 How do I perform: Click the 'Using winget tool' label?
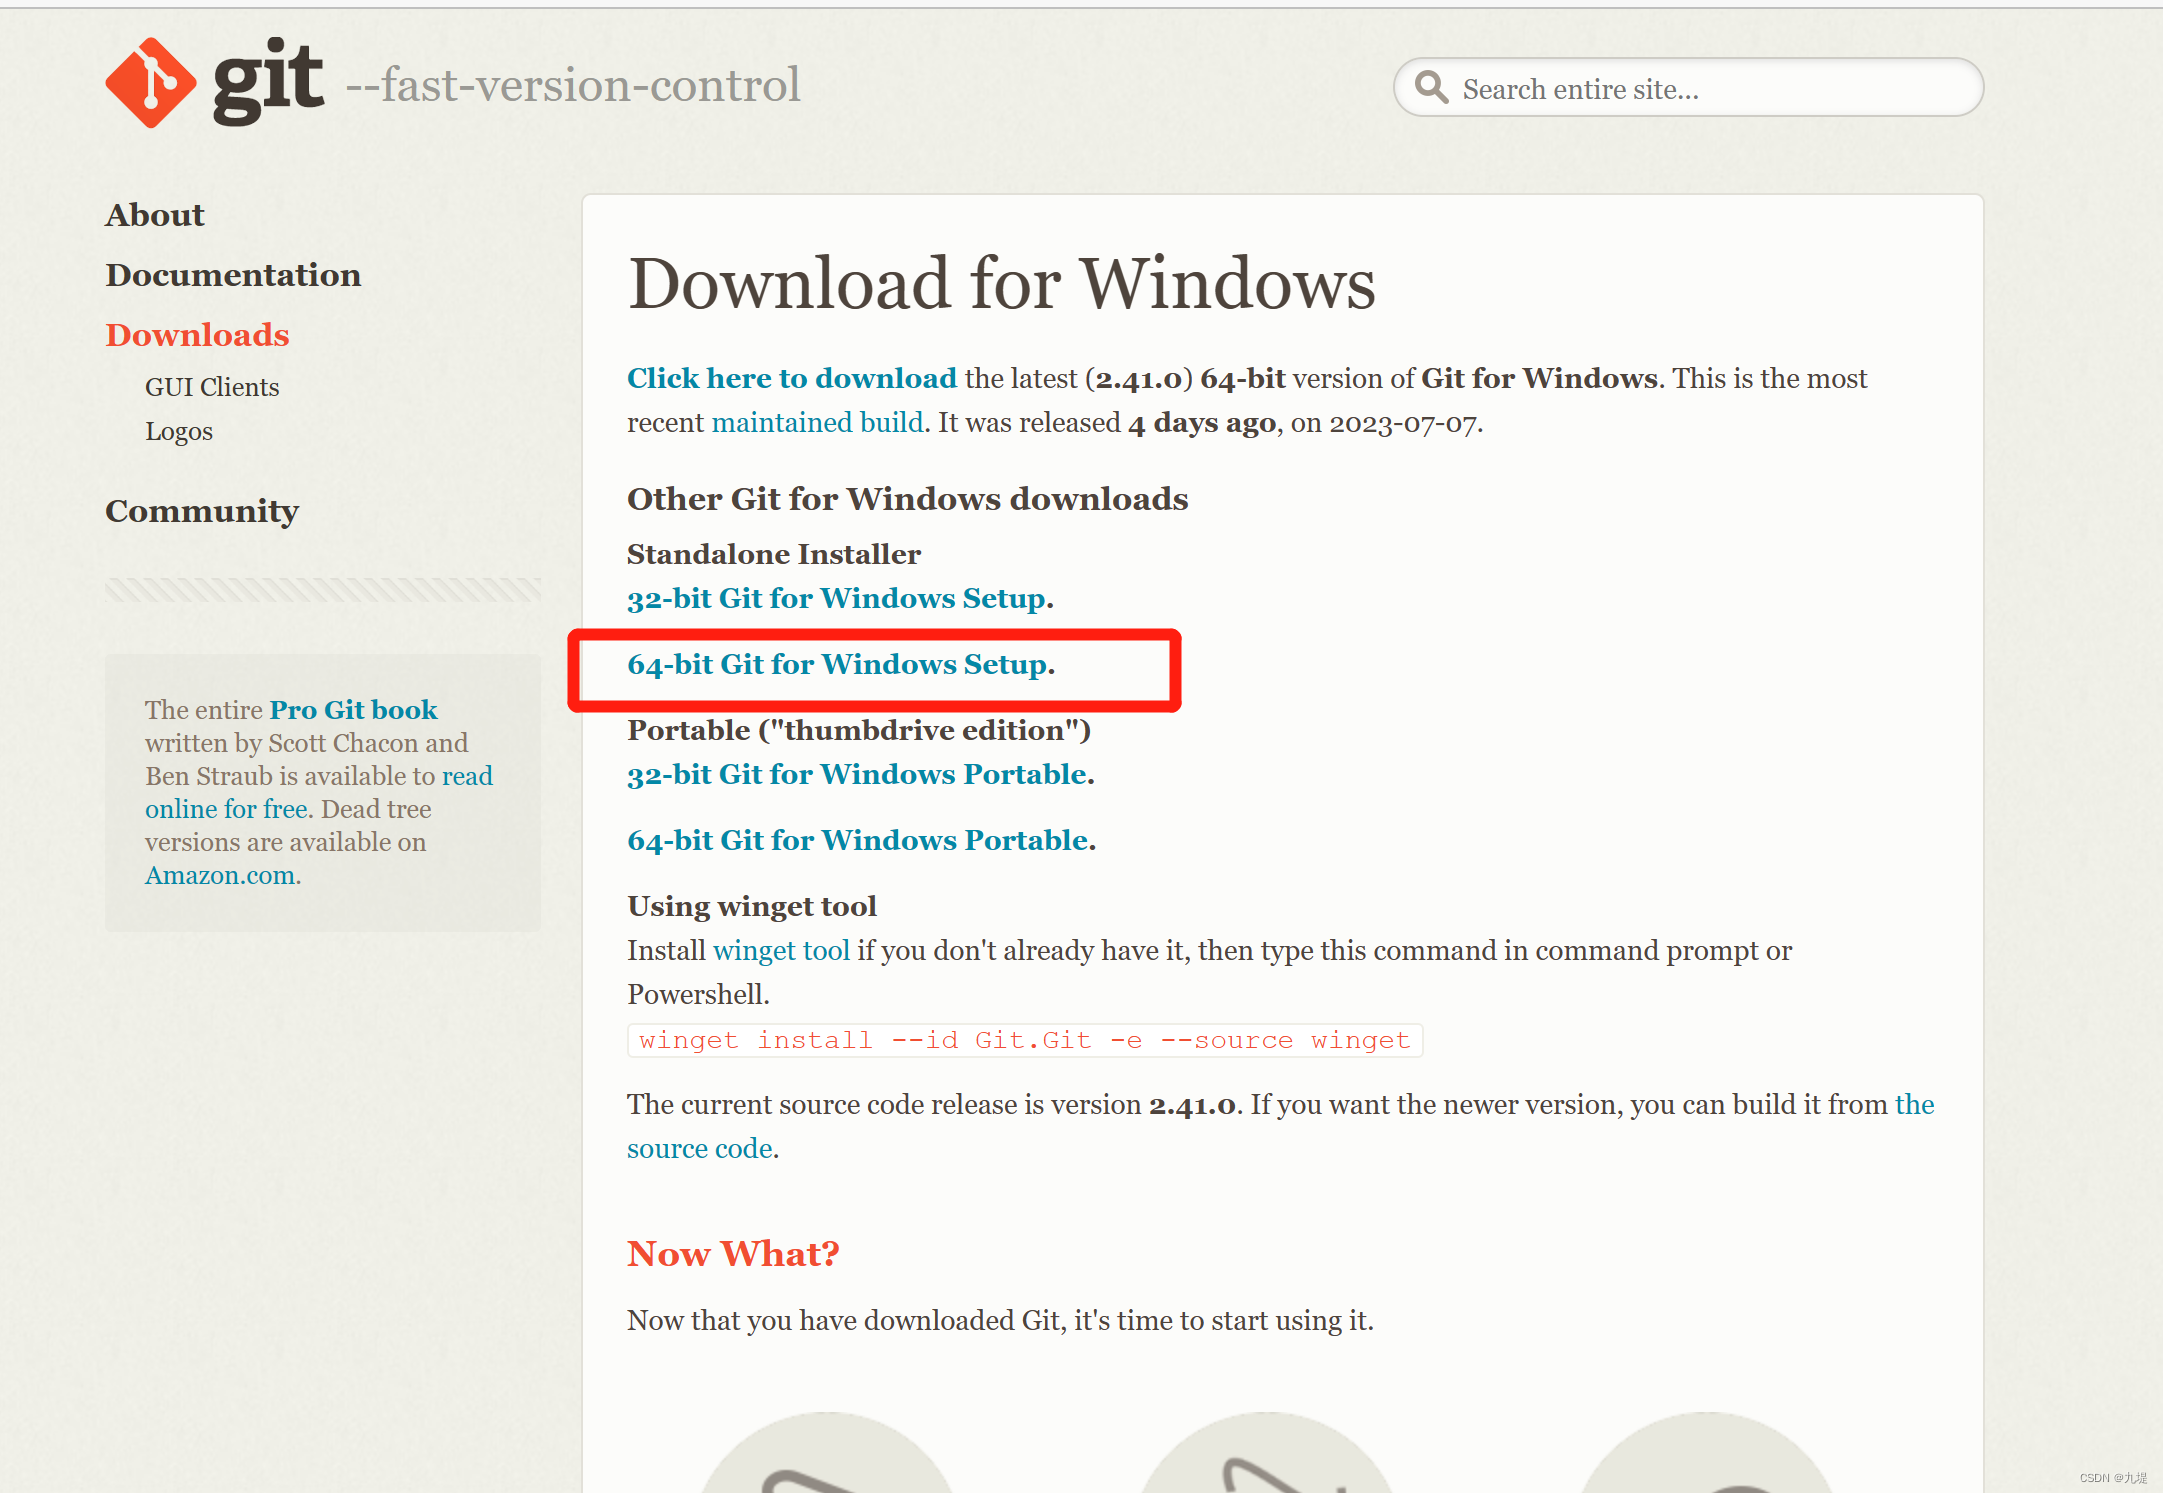point(752,906)
